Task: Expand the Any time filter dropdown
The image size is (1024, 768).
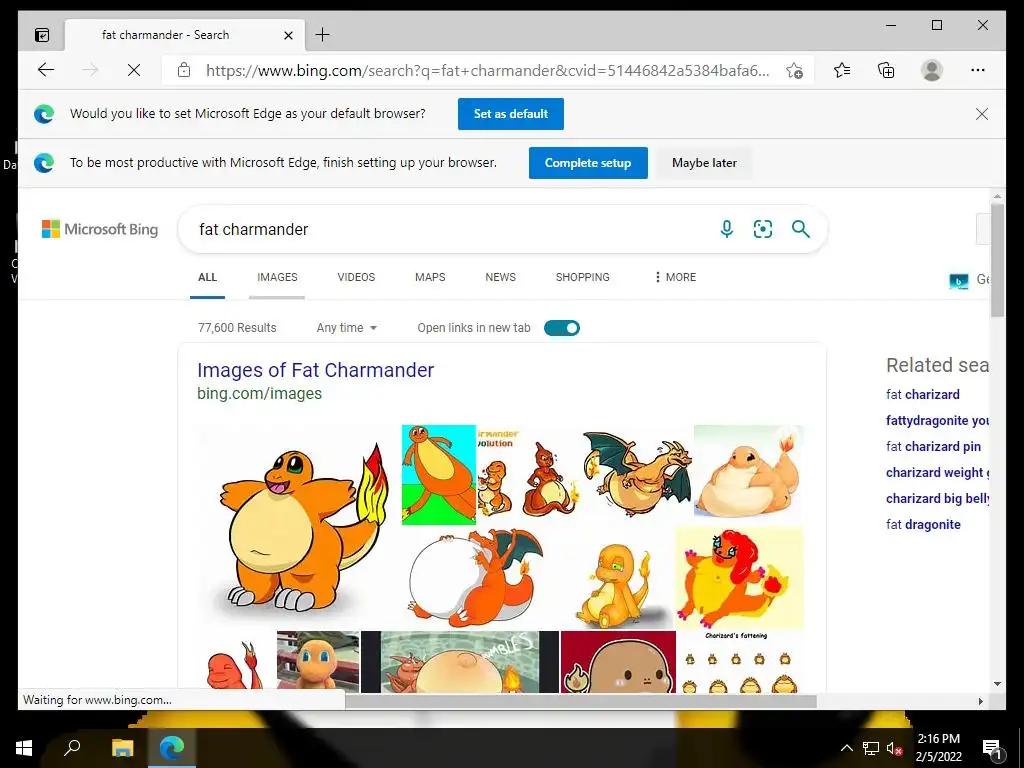Action: [347, 328]
